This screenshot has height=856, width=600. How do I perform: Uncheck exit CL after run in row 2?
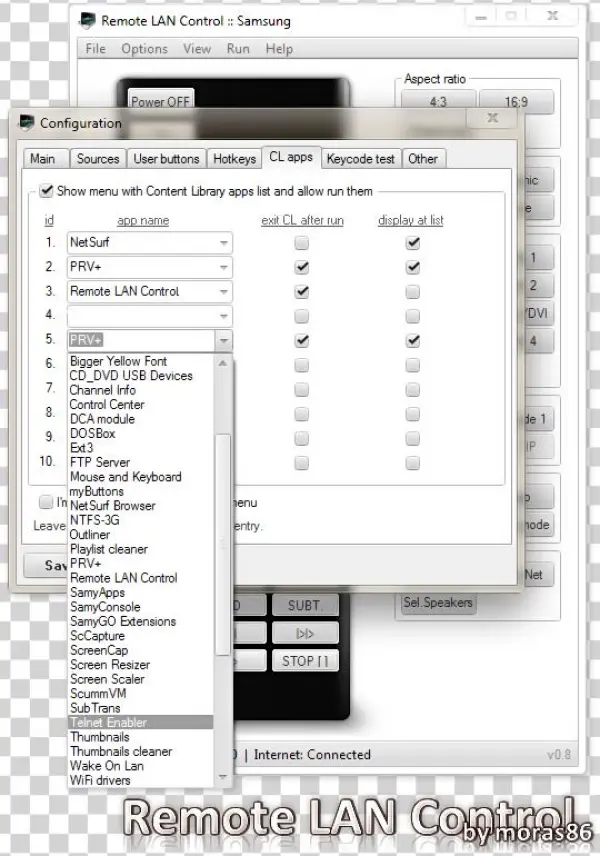(x=301, y=268)
